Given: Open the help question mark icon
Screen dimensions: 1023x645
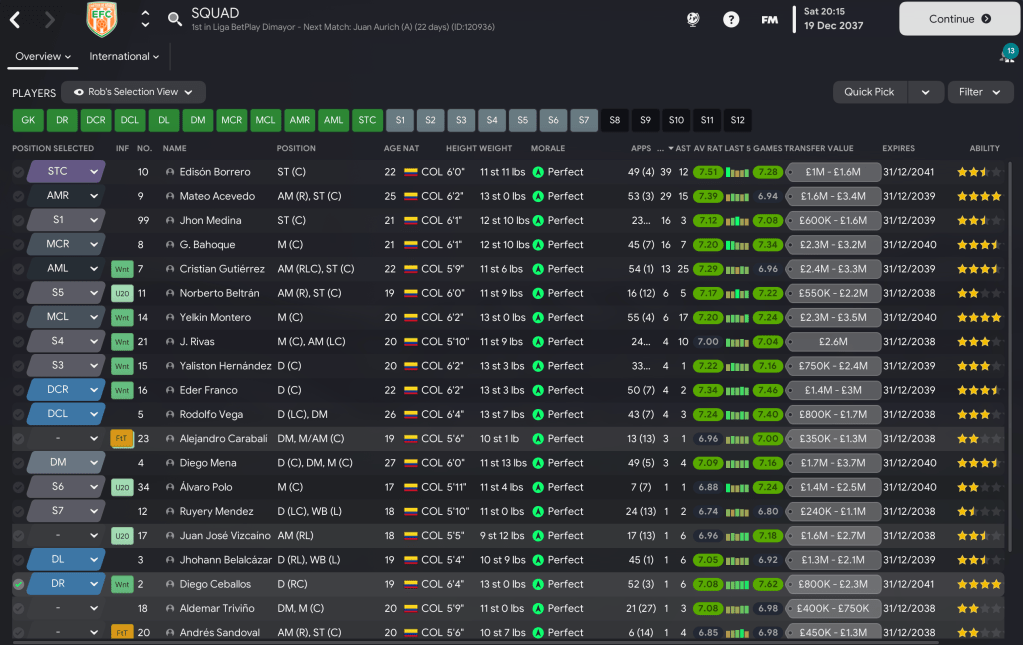Looking at the screenshot, I should (x=731, y=19).
